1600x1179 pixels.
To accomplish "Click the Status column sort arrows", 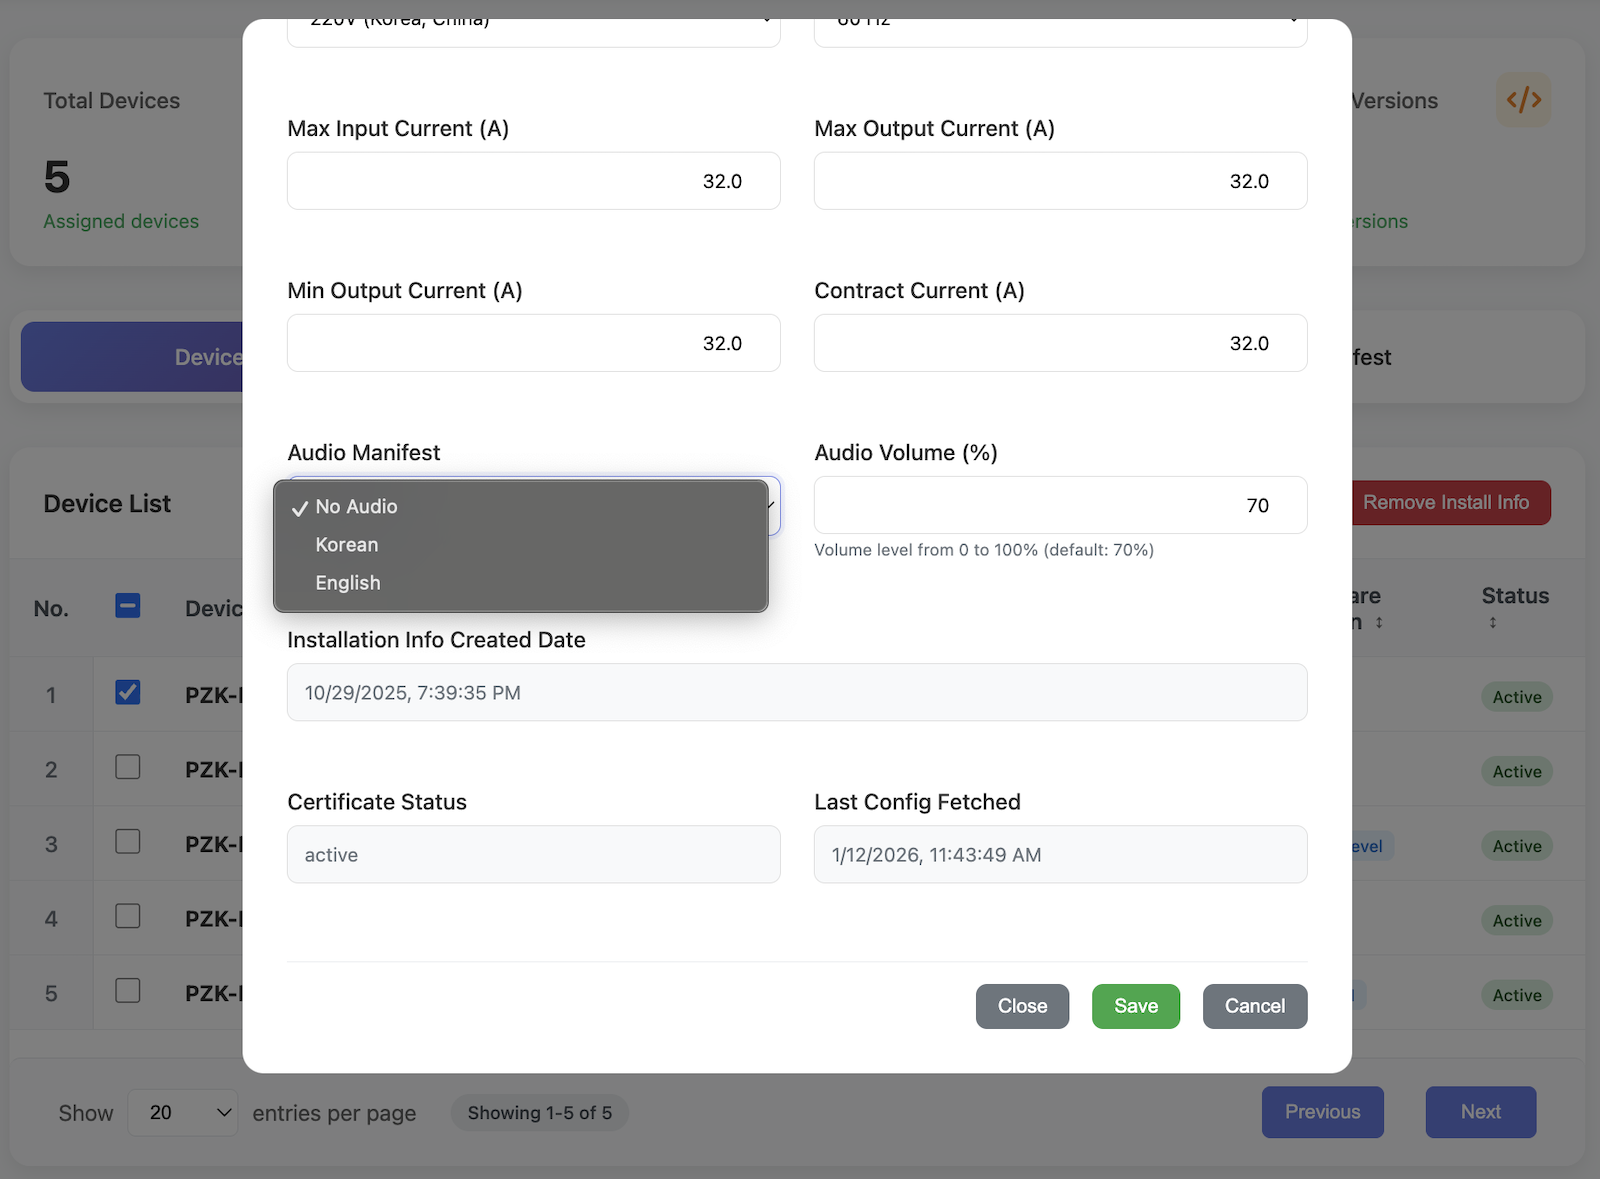I will [1492, 623].
